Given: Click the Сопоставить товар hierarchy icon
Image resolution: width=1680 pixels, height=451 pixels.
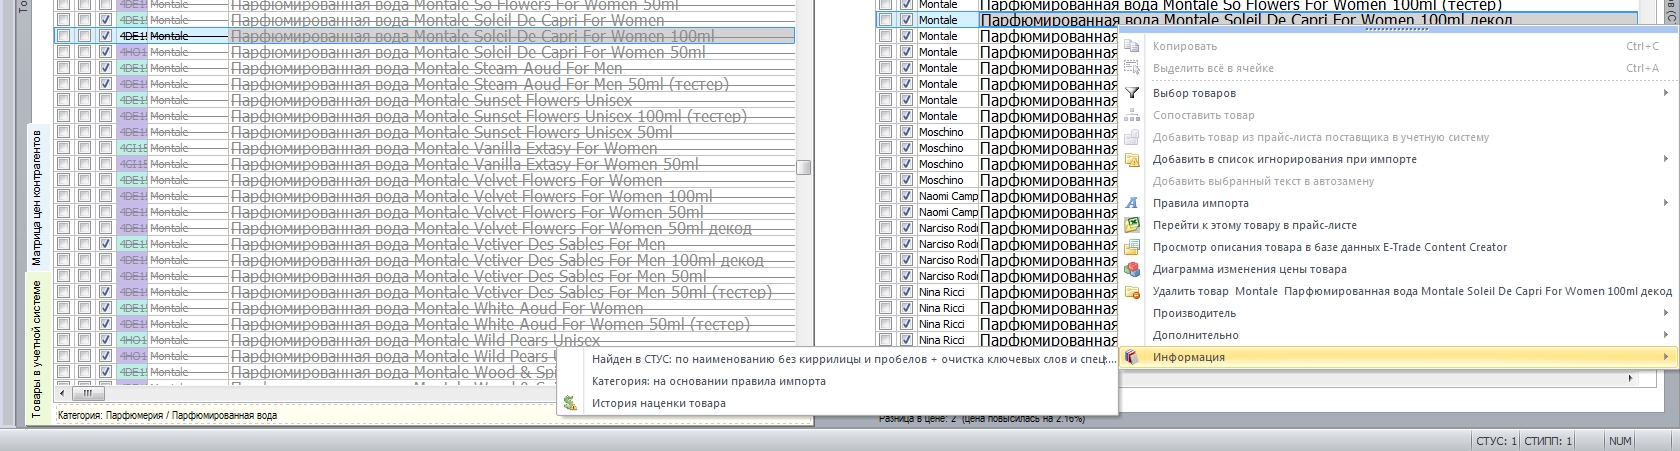Looking at the screenshot, I should pyautogui.click(x=1132, y=115).
